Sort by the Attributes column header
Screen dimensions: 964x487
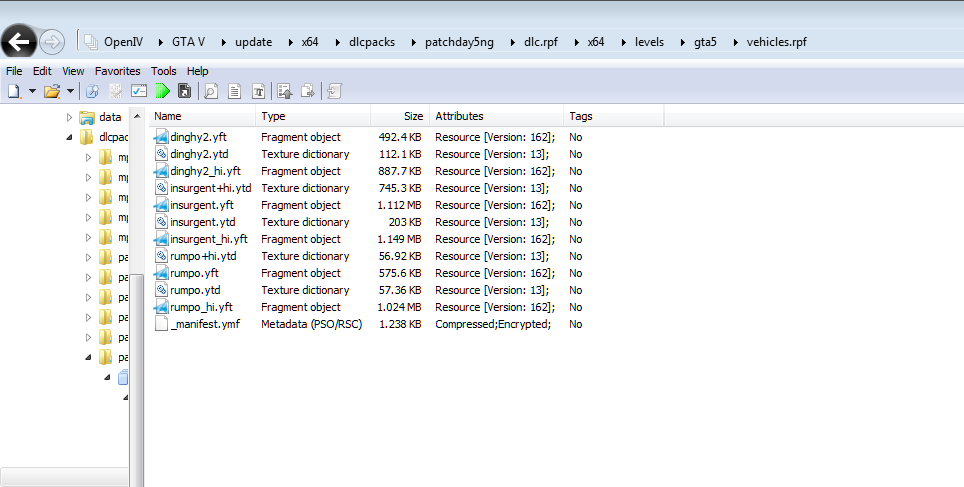(495, 116)
